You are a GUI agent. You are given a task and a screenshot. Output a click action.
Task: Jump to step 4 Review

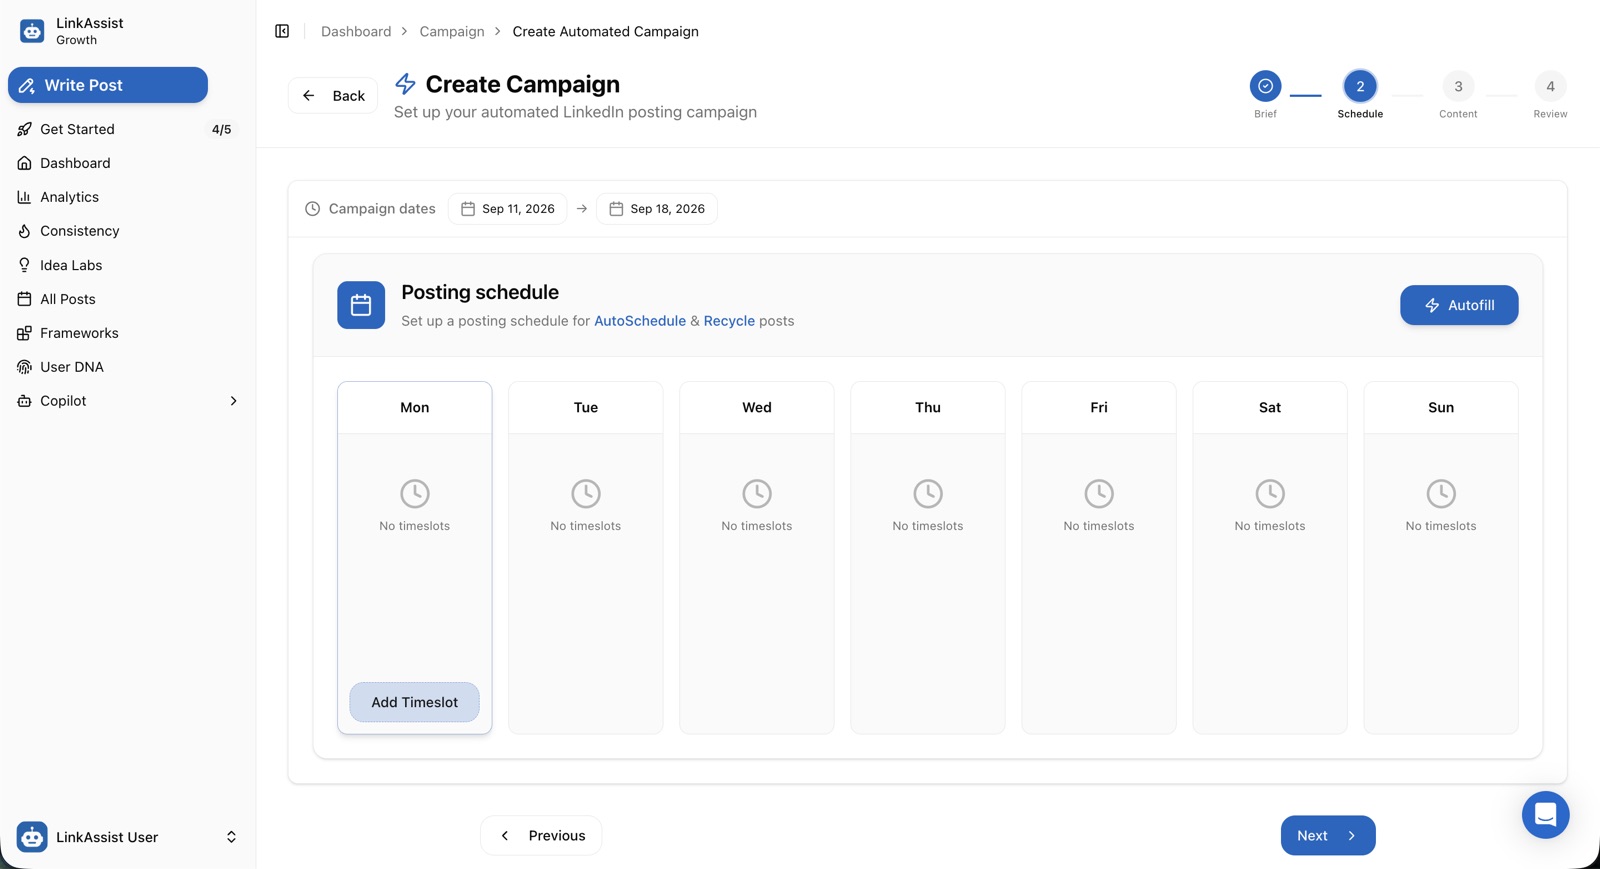click(1550, 86)
